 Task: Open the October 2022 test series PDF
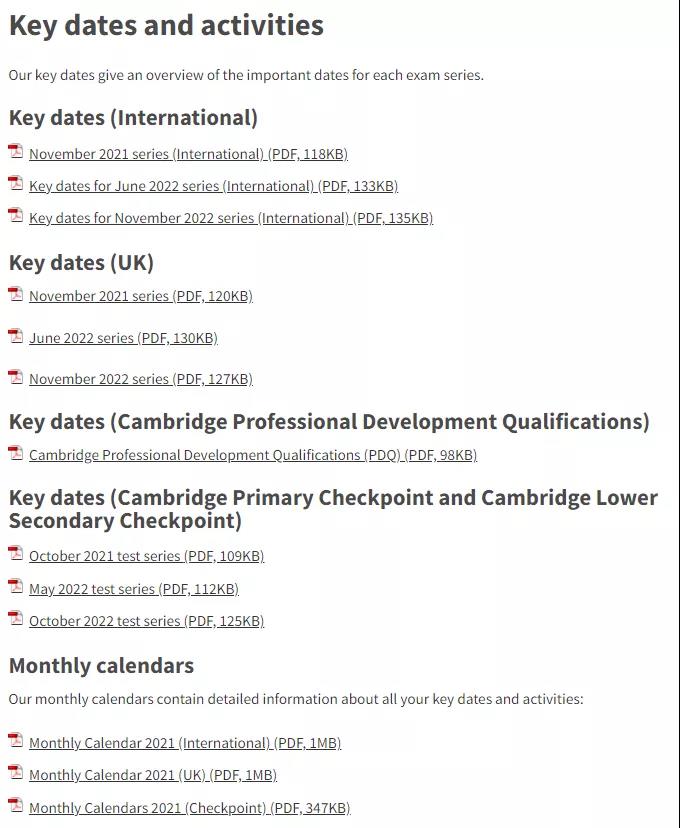pyautogui.click(x=146, y=620)
